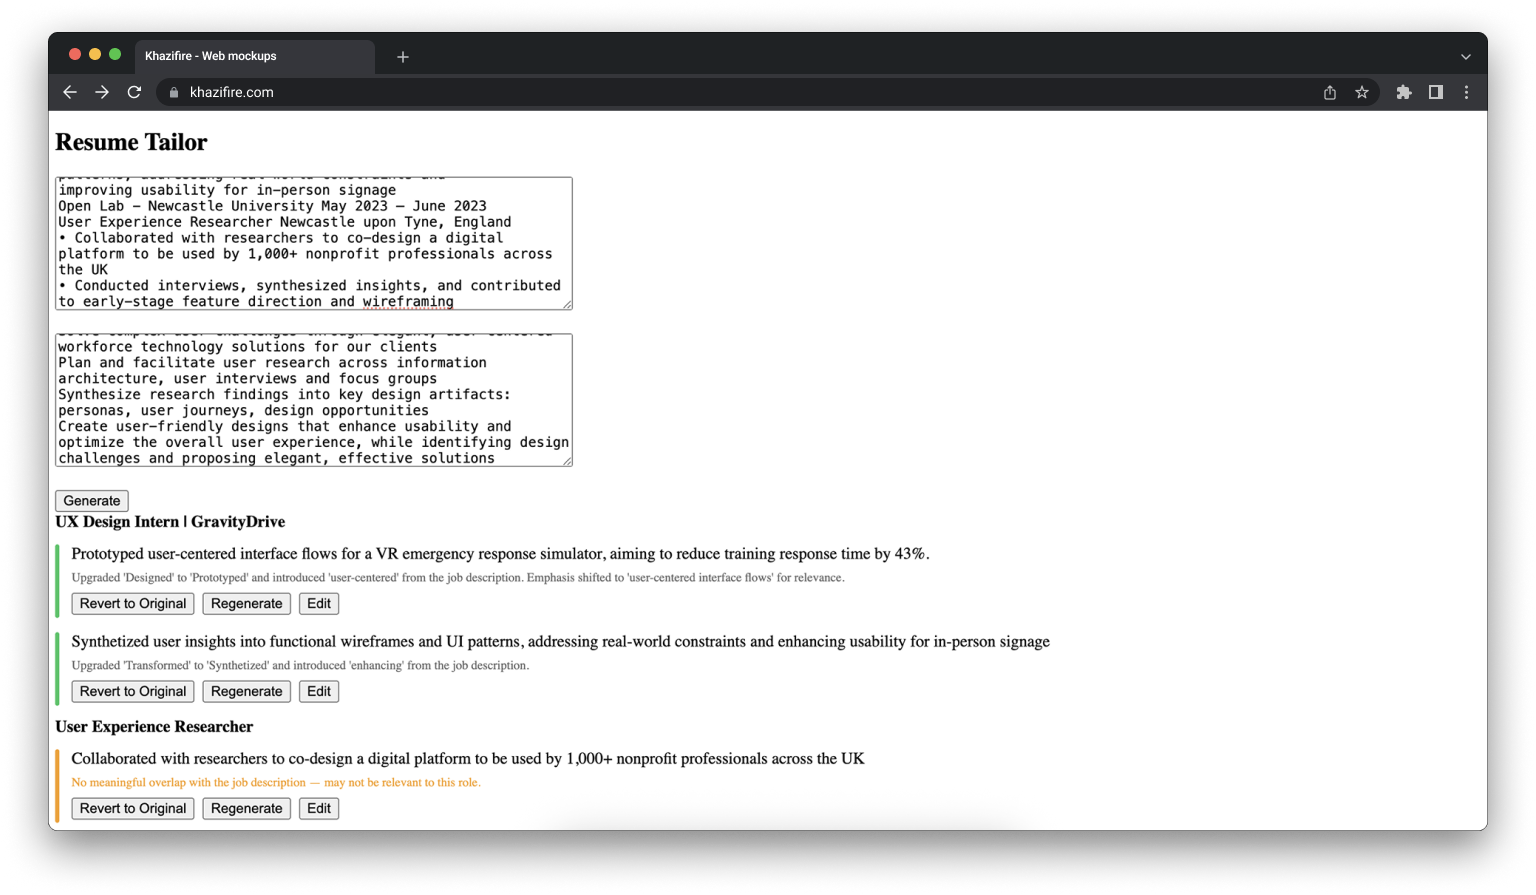Image resolution: width=1536 pixels, height=895 pixels.
Task: Open a new browser tab
Action: coord(402,57)
